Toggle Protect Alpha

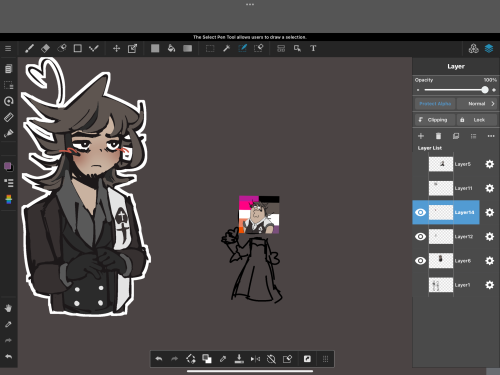click(x=435, y=104)
